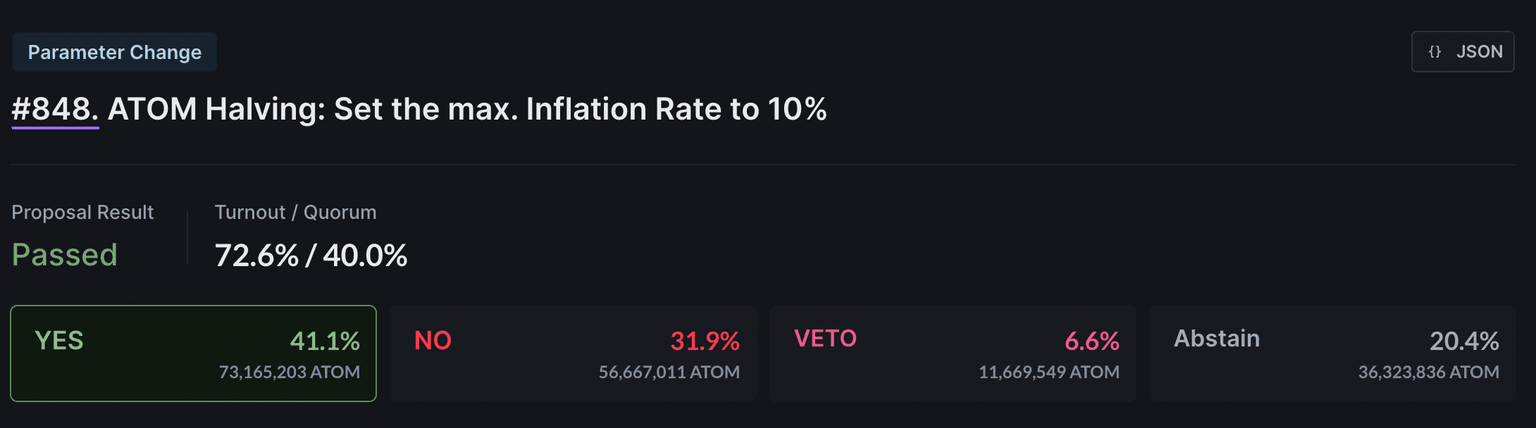Open the #848 proposal number link

[55, 109]
